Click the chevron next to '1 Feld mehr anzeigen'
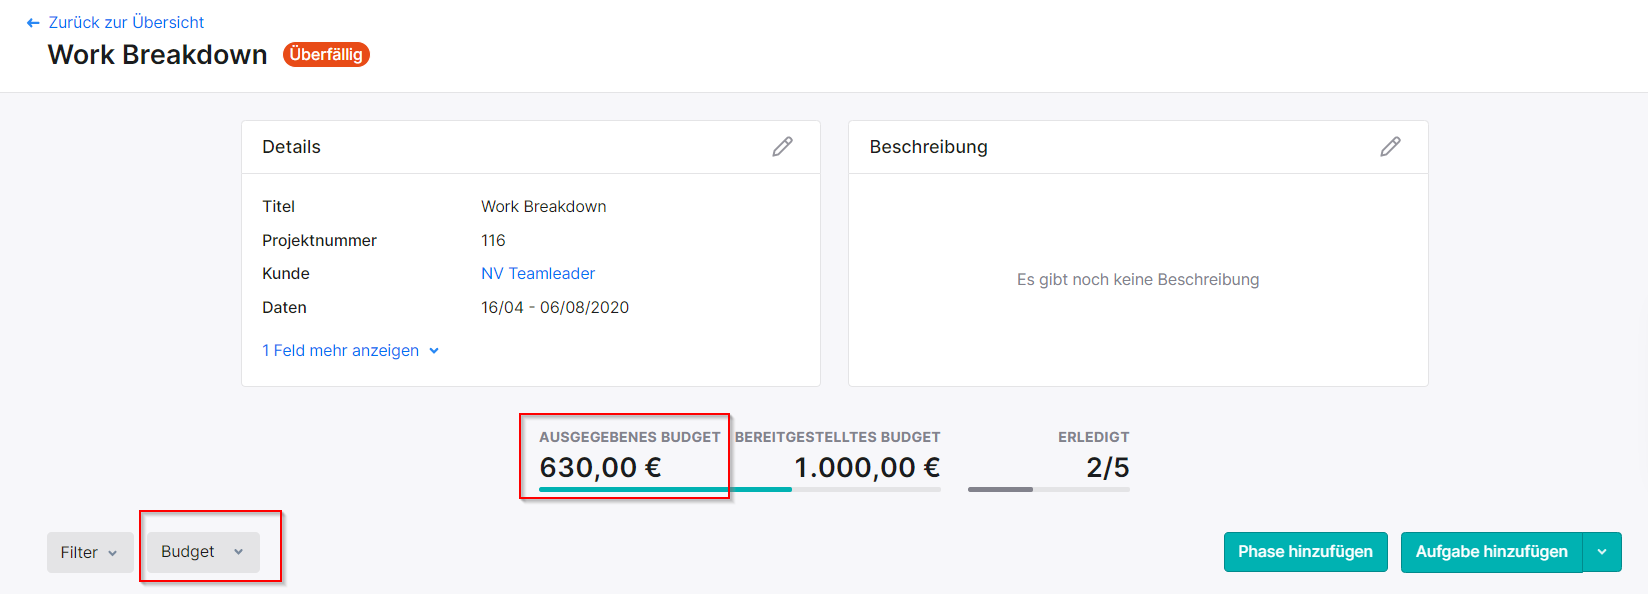 click(x=434, y=351)
